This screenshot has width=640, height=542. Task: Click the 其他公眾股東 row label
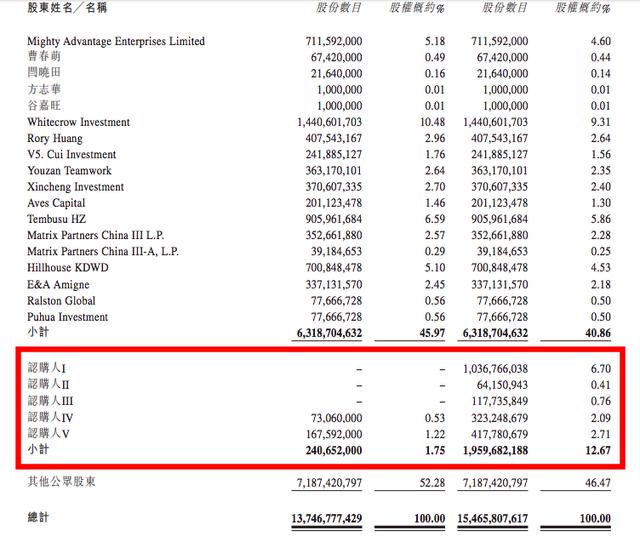coord(62,482)
